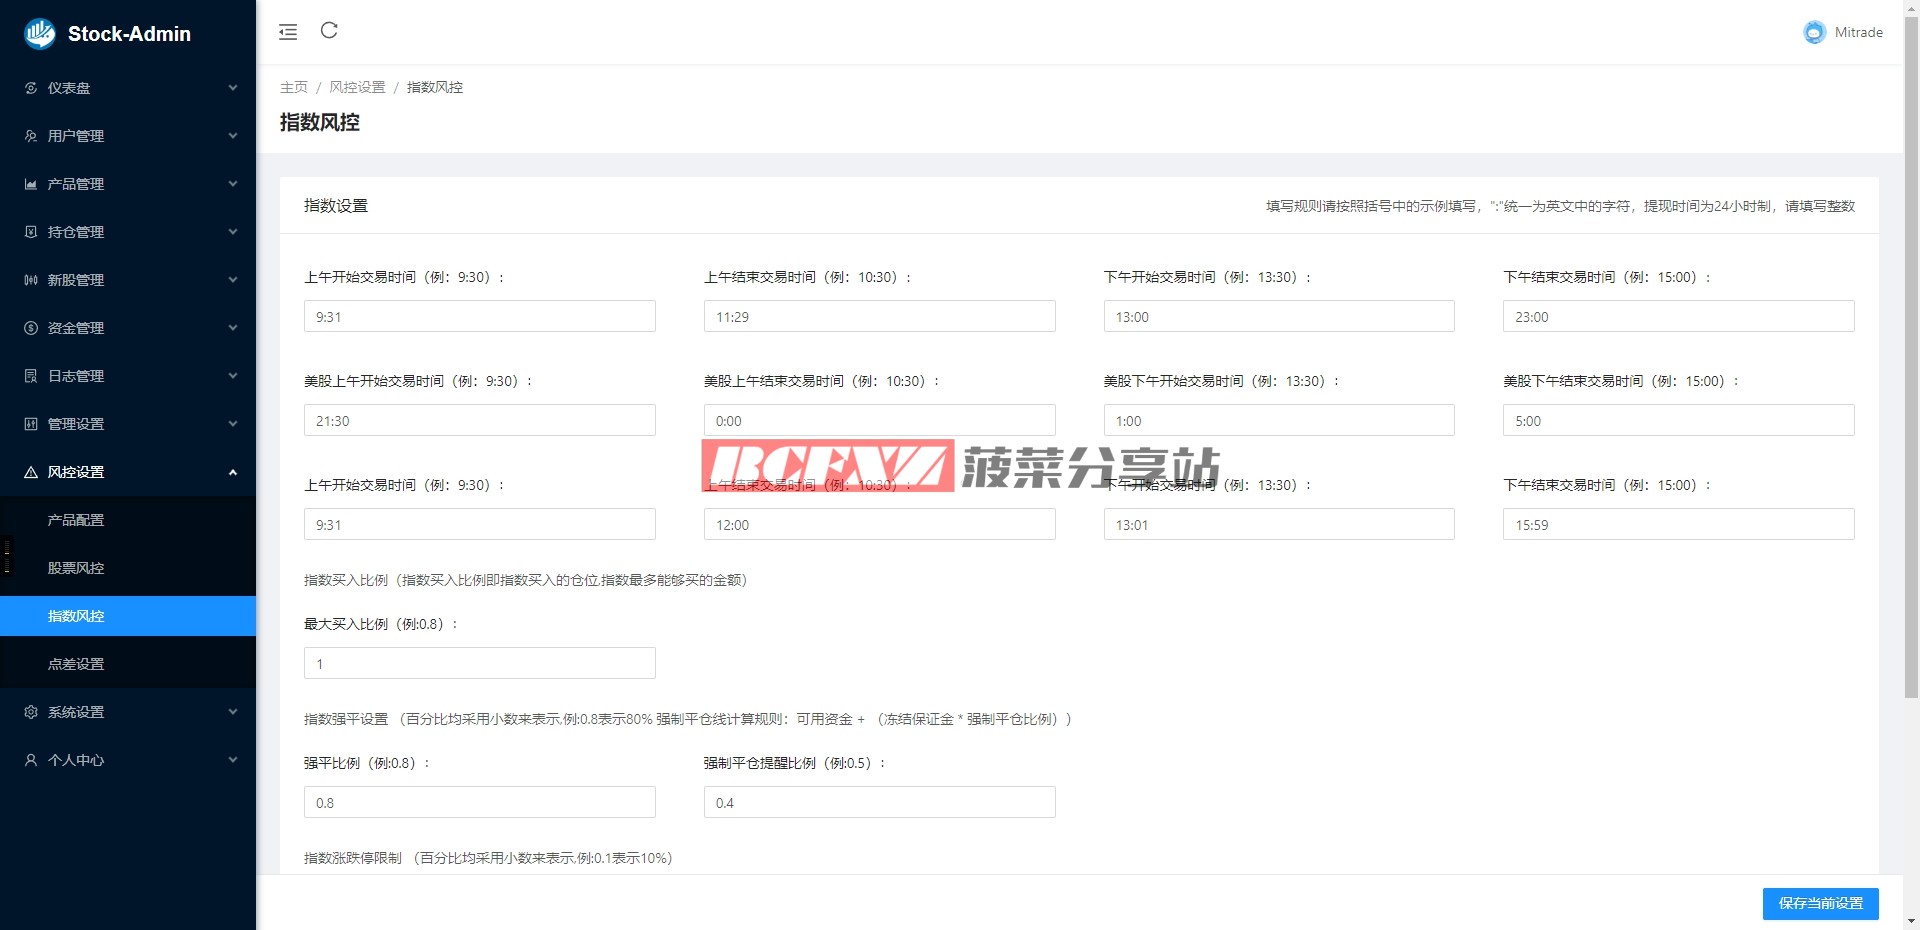The width and height of the screenshot is (1920, 930).
Task: Go to 主页 breadcrumb link
Action: (294, 87)
